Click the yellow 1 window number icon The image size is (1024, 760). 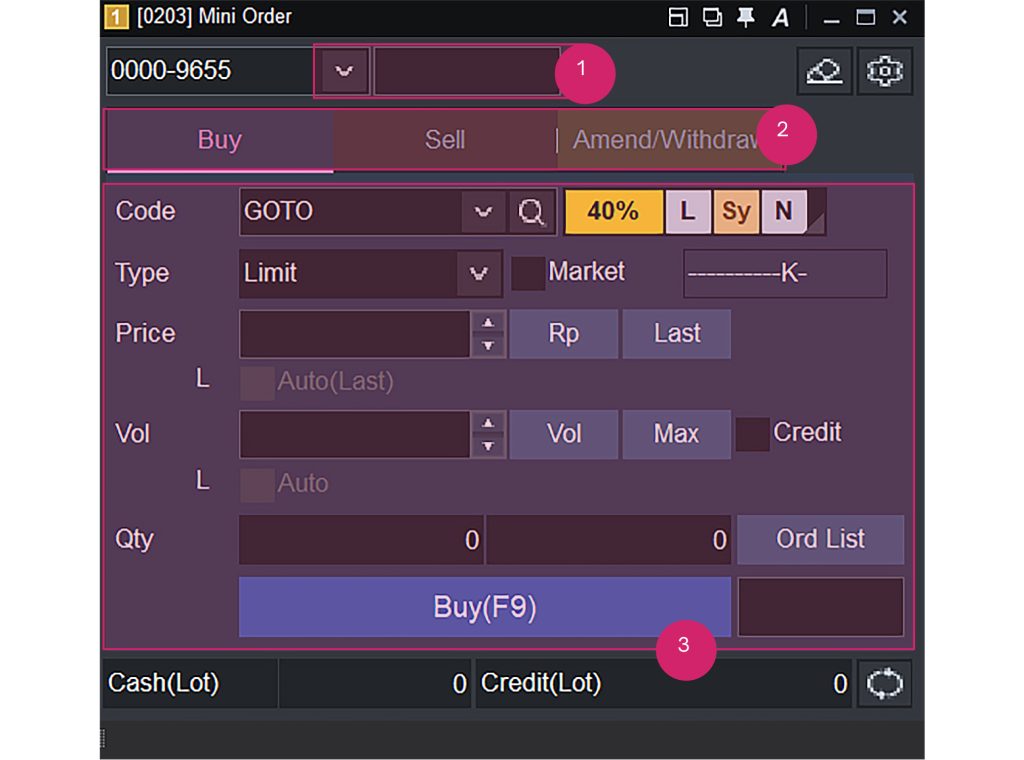pos(116,17)
